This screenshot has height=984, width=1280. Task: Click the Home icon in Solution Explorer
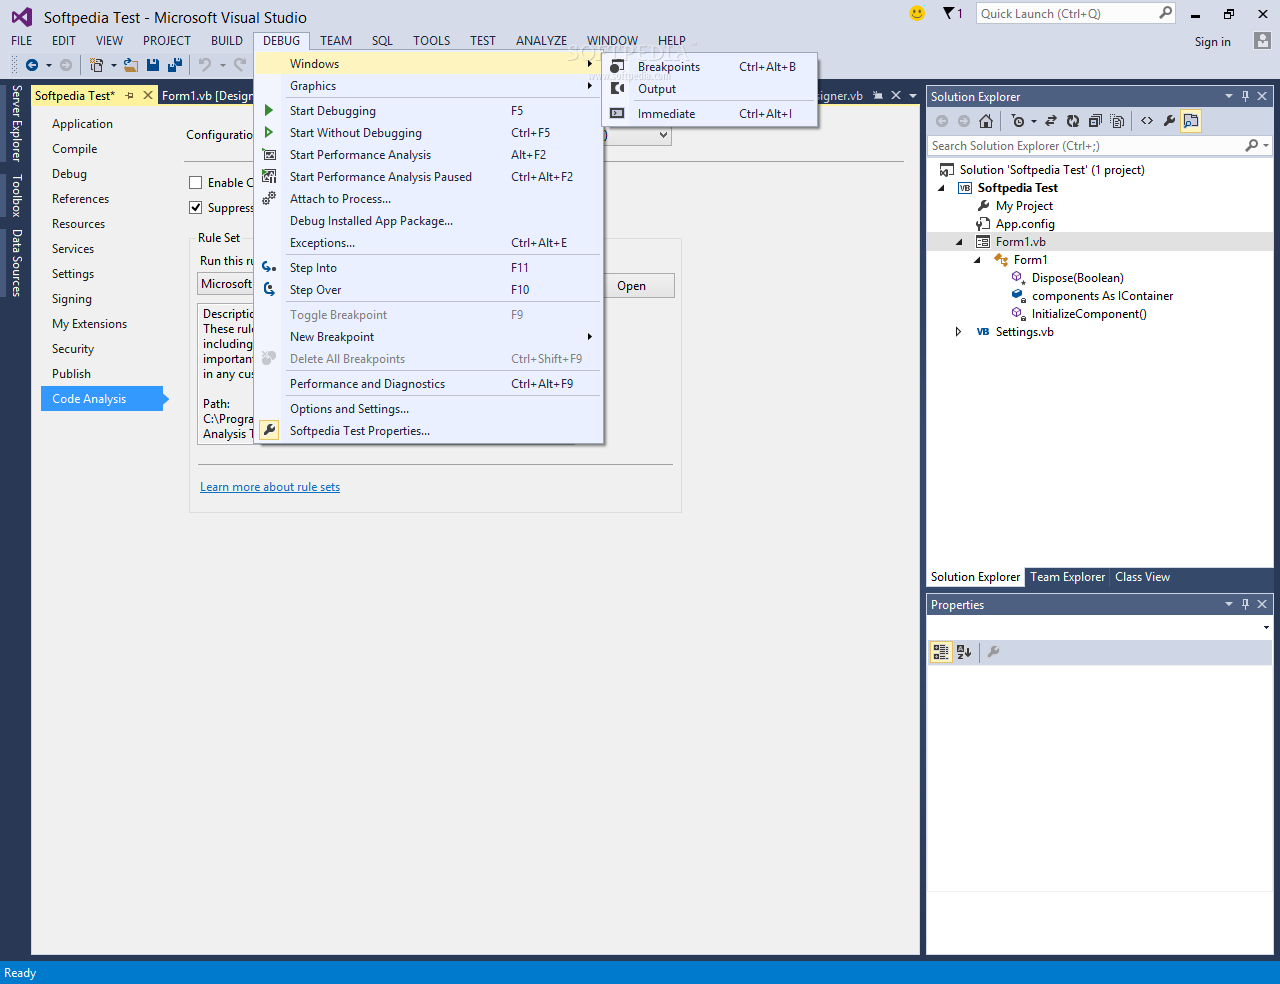[x=986, y=121]
